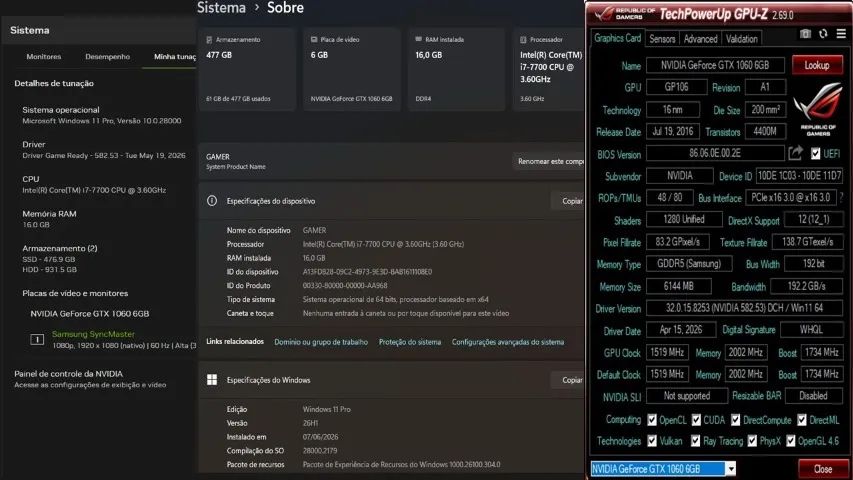Click the Memória RAM entry
Viewport: 853px width, 480px height.
(x=49, y=219)
